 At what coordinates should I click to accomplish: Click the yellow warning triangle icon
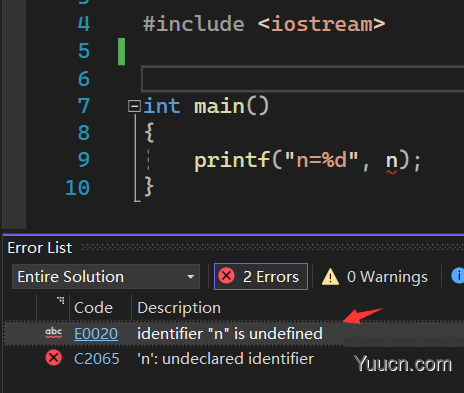pyautogui.click(x=330, y=277)
